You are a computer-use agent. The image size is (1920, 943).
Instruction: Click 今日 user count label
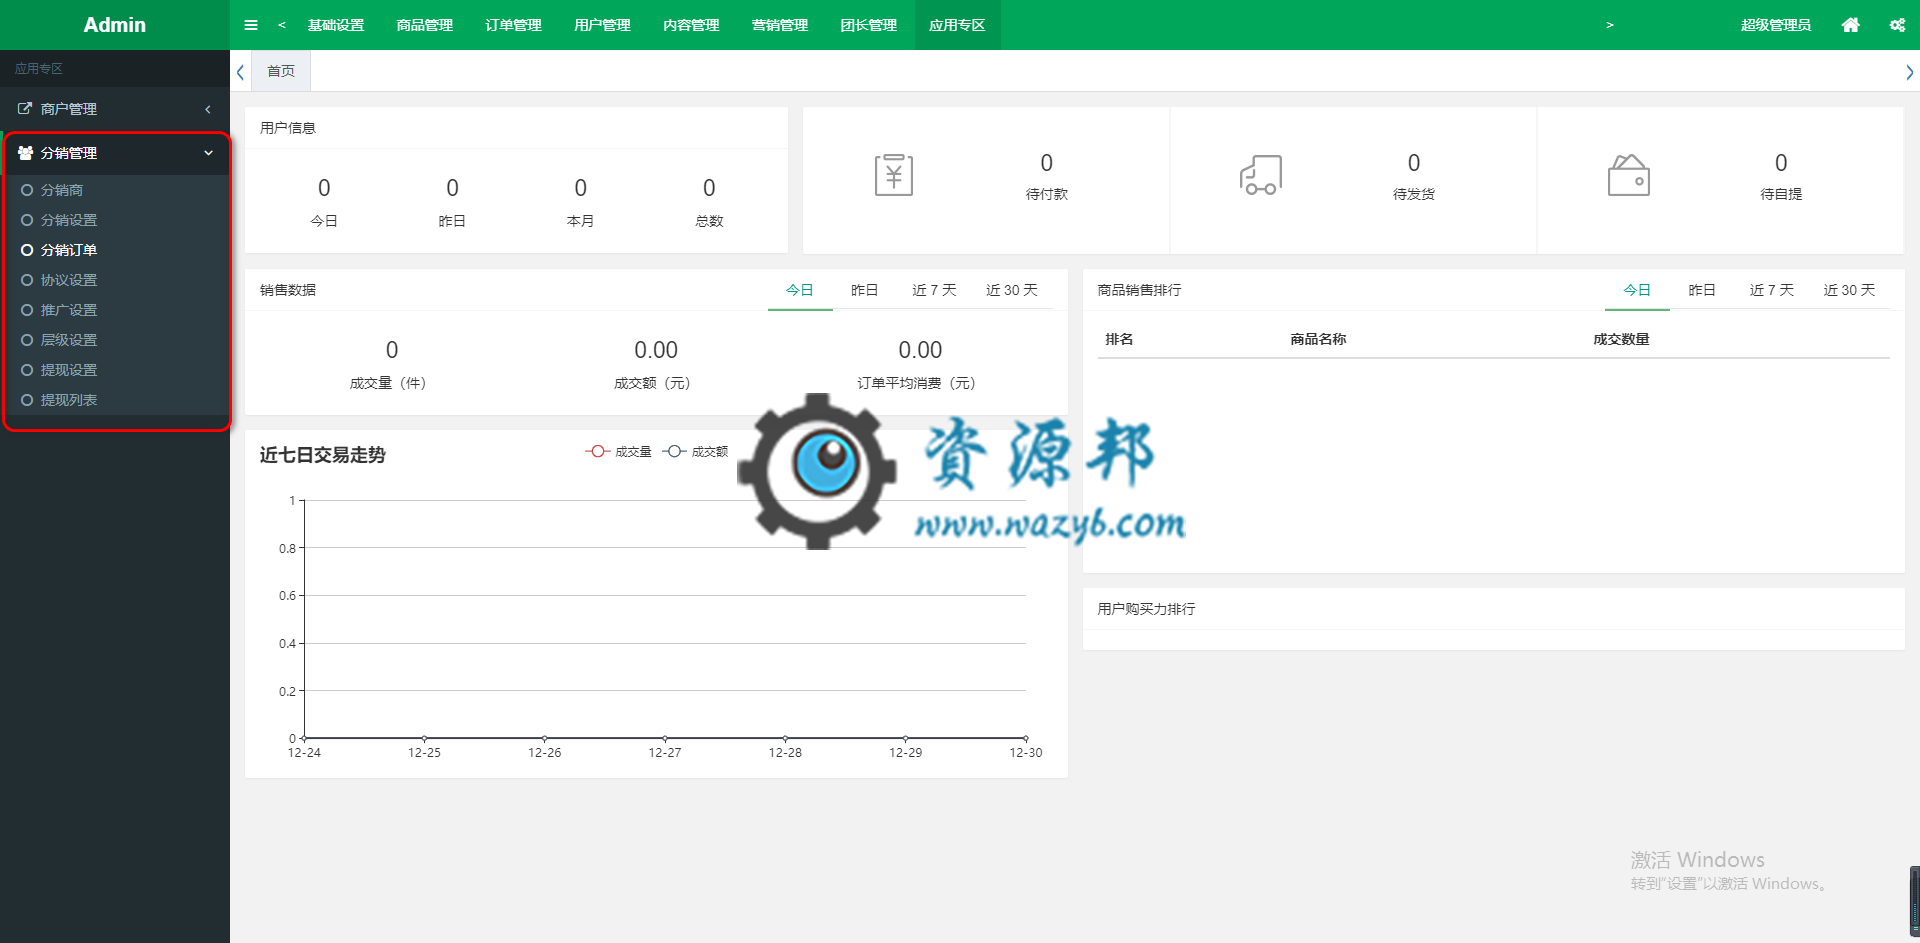324,221
